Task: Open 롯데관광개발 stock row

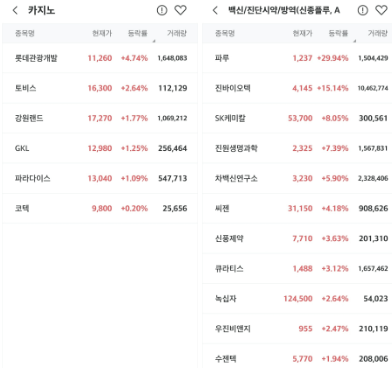Action: [x=100, y=58]
